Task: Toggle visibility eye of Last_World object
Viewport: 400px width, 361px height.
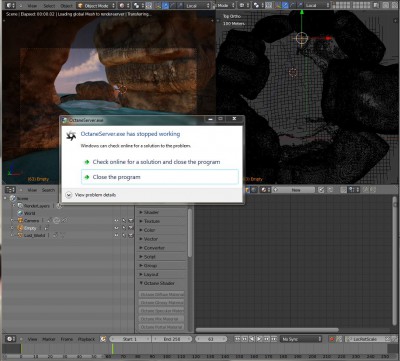Action: [116, 236]
